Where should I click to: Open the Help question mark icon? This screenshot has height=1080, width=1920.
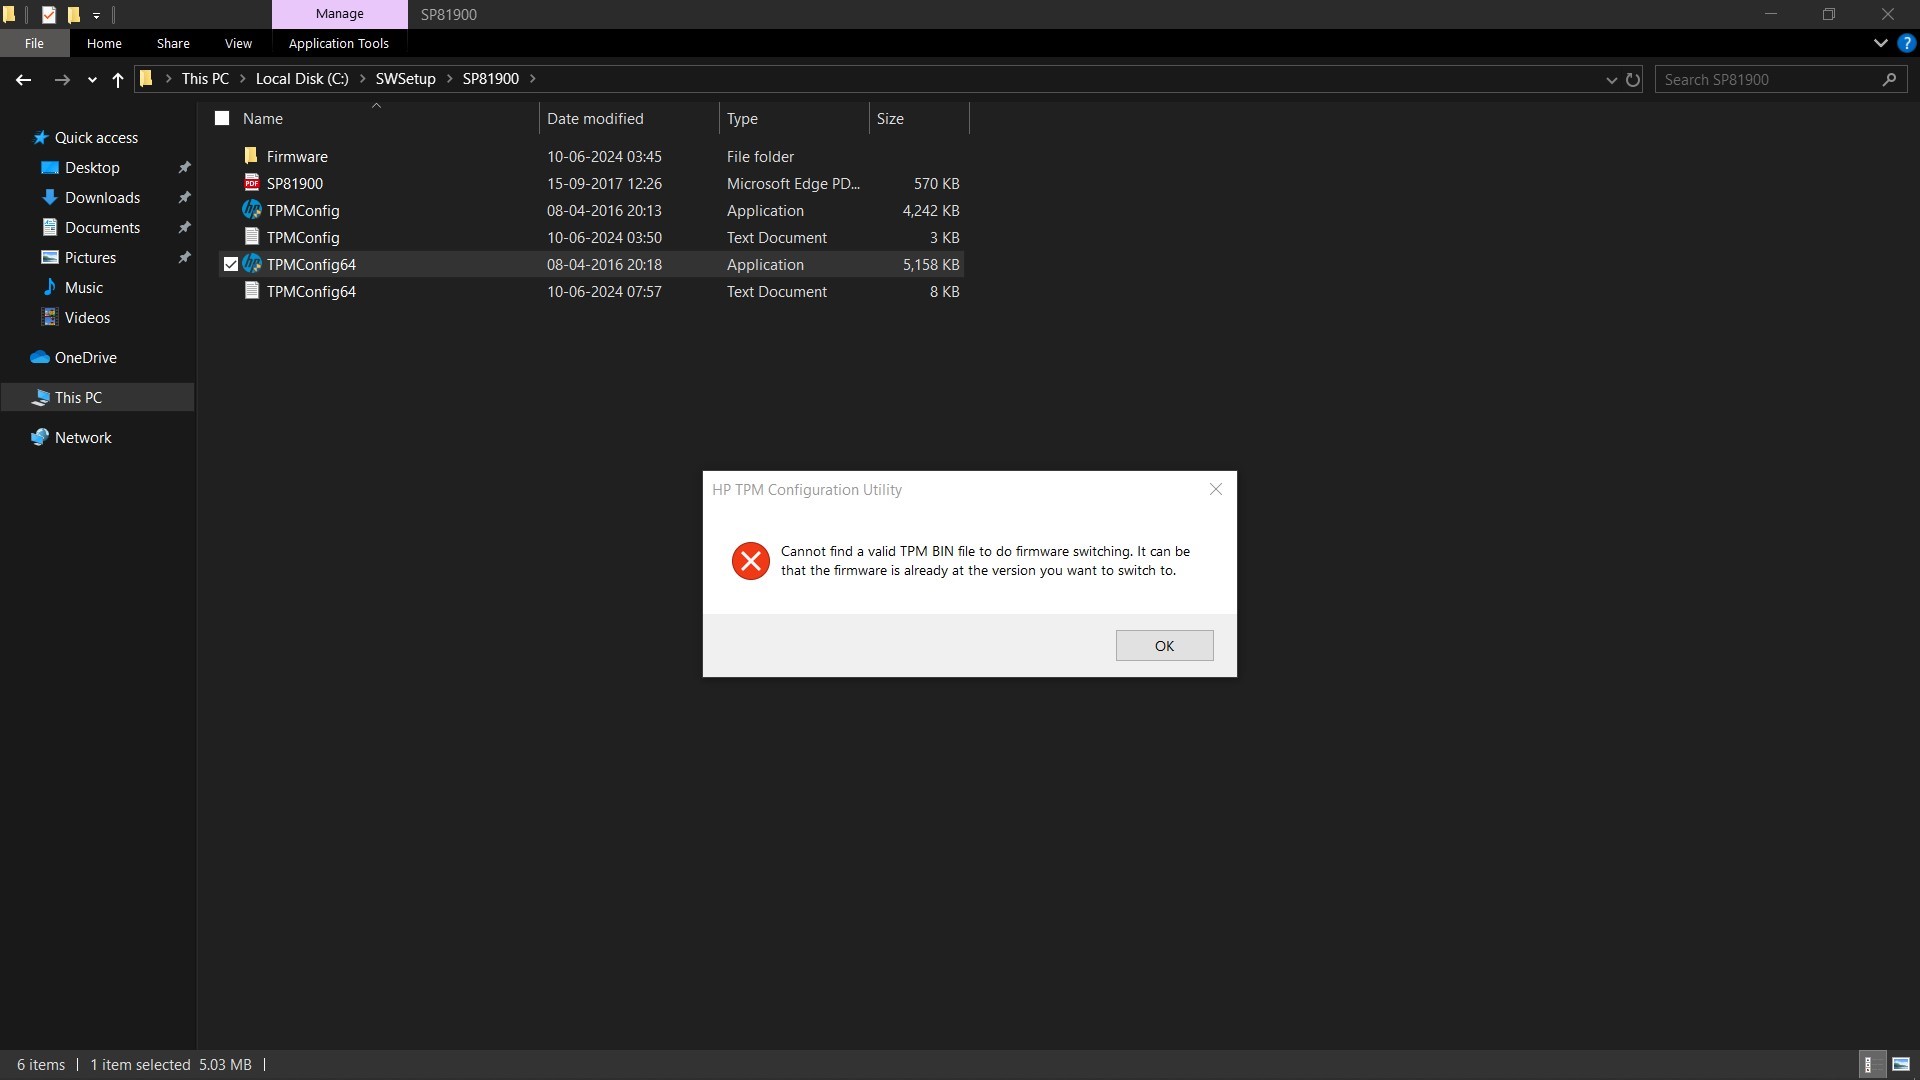[1906, 44]
